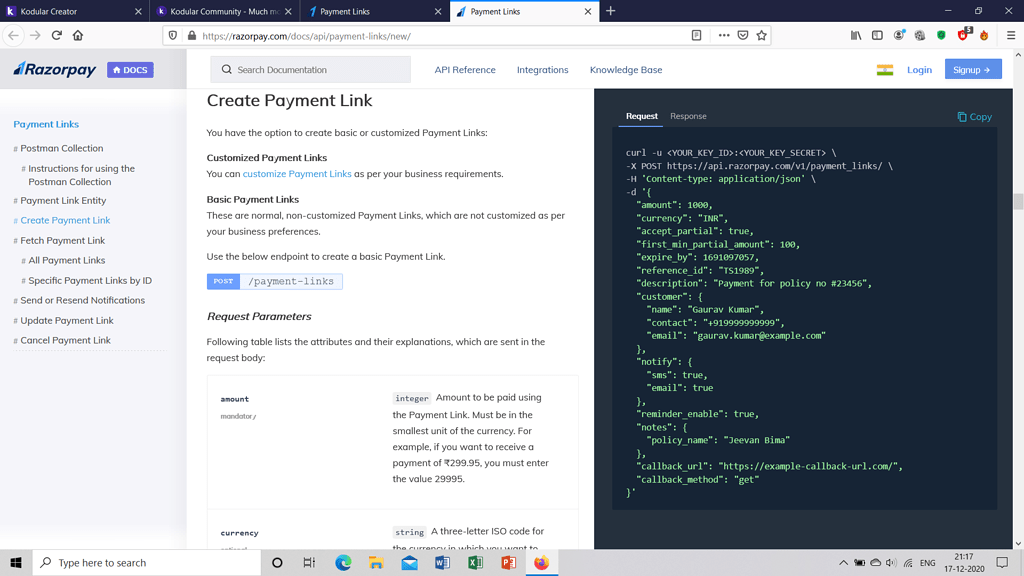Switch to the Response tab
This screenshot has width=1024, height=576.
tap(688, 116)
